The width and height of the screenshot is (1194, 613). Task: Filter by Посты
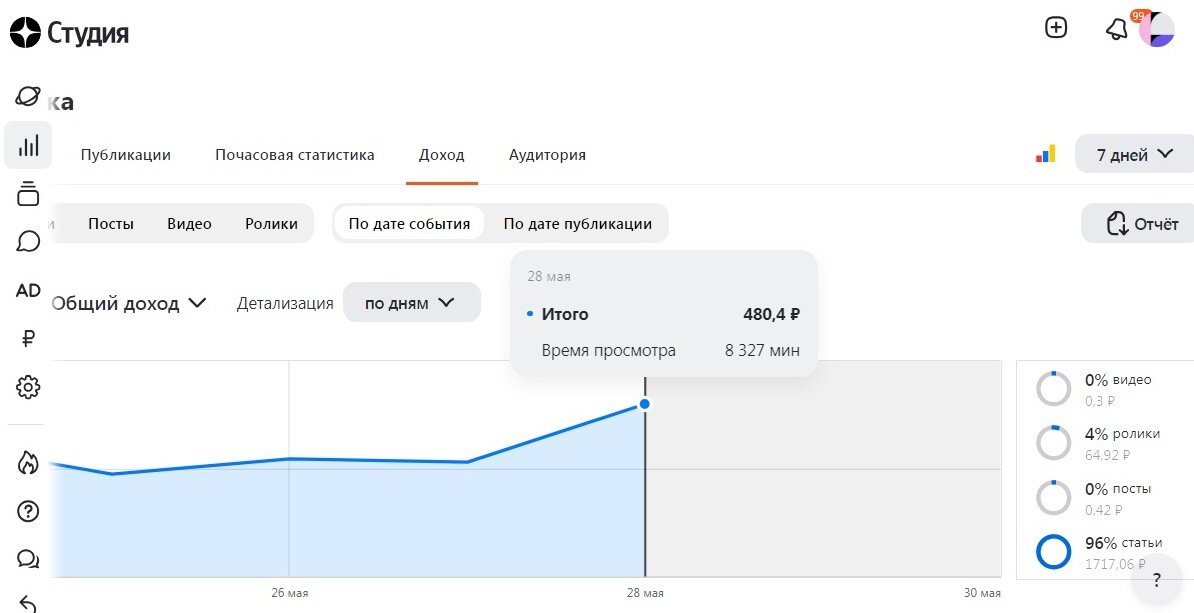tap(110, 224)
